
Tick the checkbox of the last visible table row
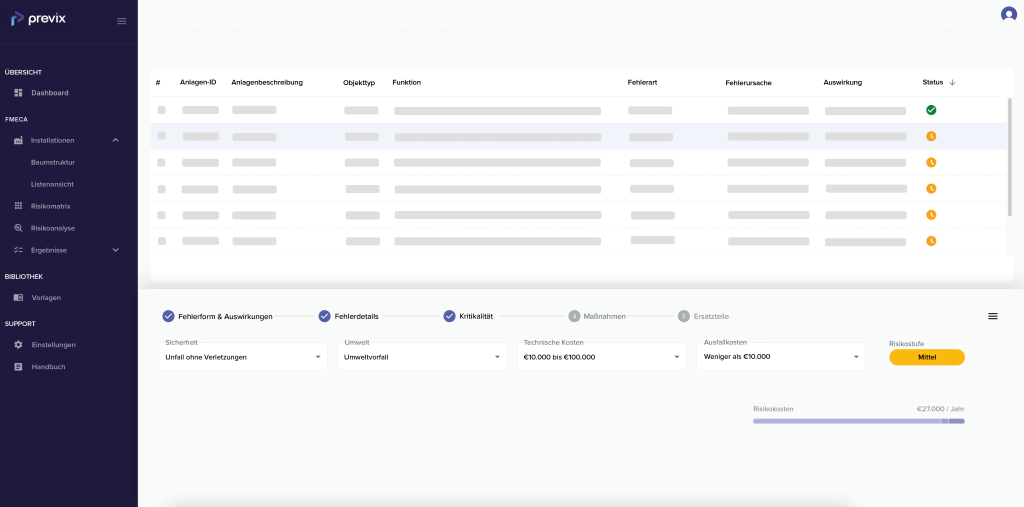161,240
